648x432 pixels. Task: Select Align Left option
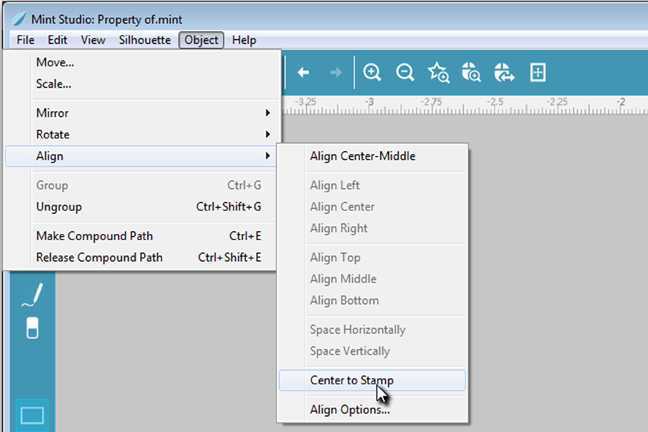tap(372, 185)
